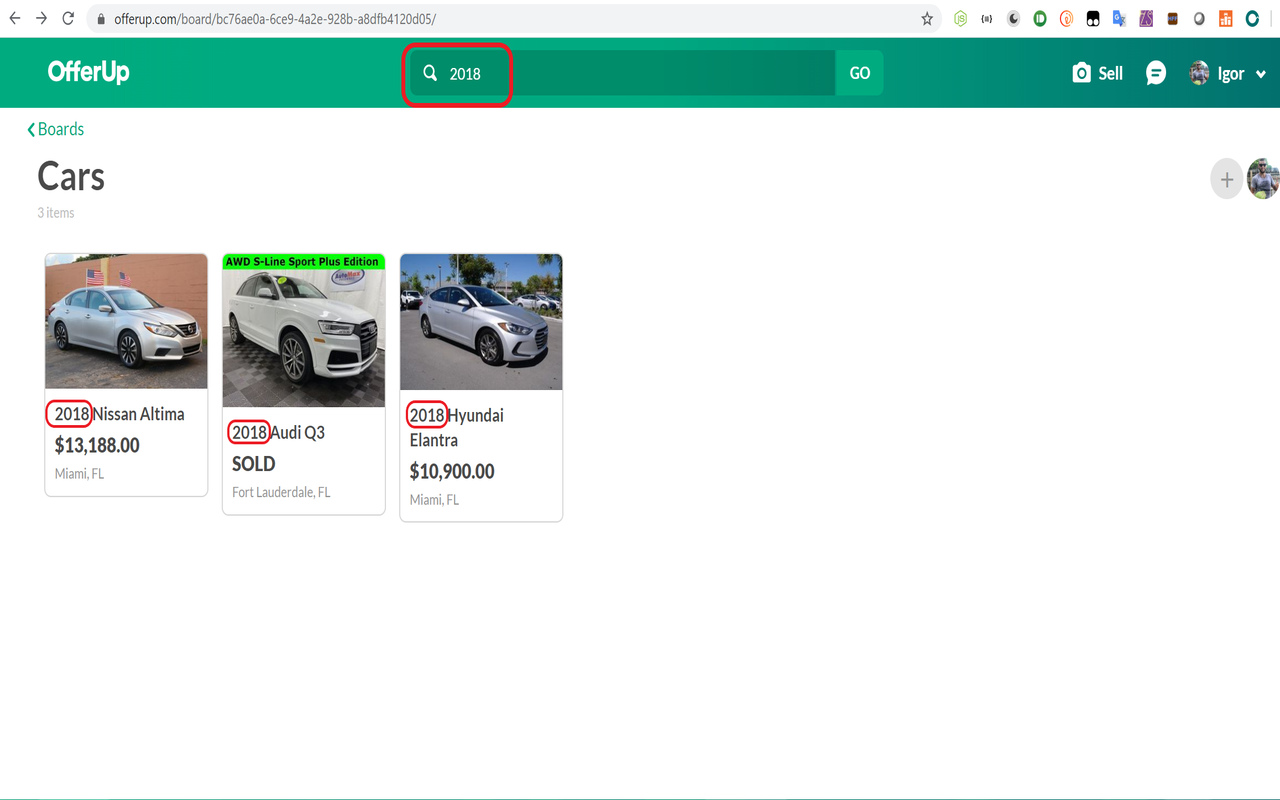Open the brown HPP extension icon
The width and height of the screenshot is (1280, 800).
click(1173, 18)
